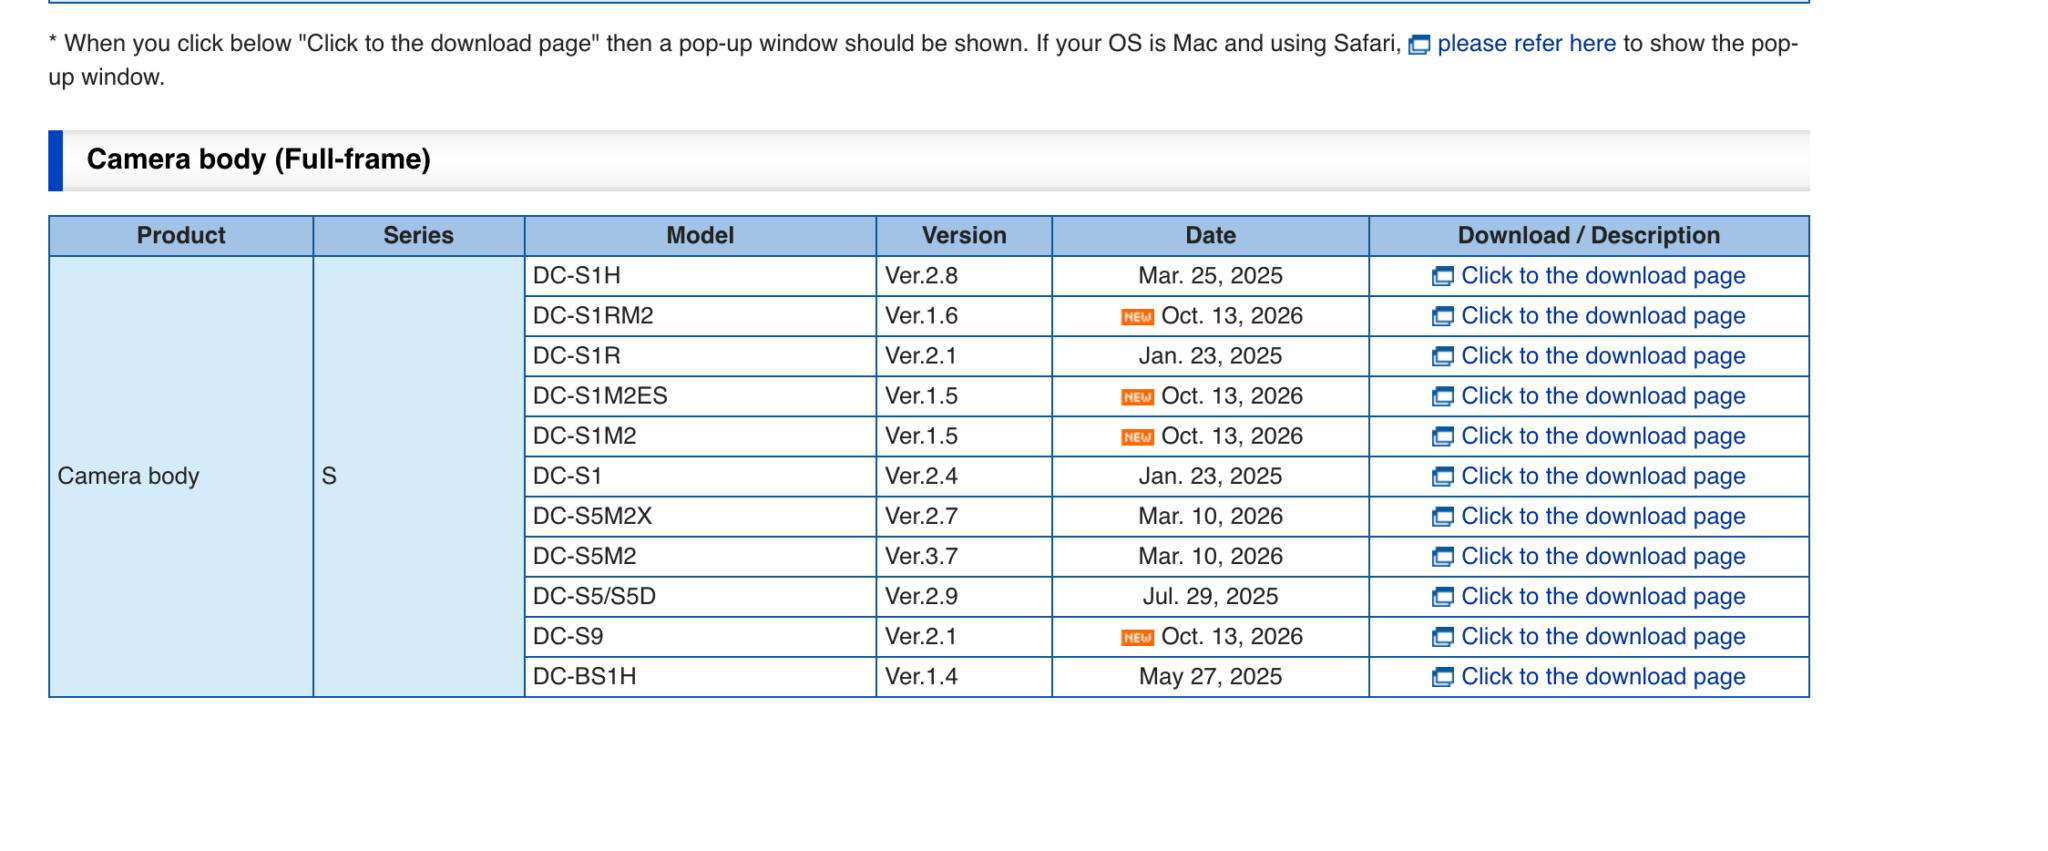Click the Version column header
2048x851 pixels.
pos(964,236)
